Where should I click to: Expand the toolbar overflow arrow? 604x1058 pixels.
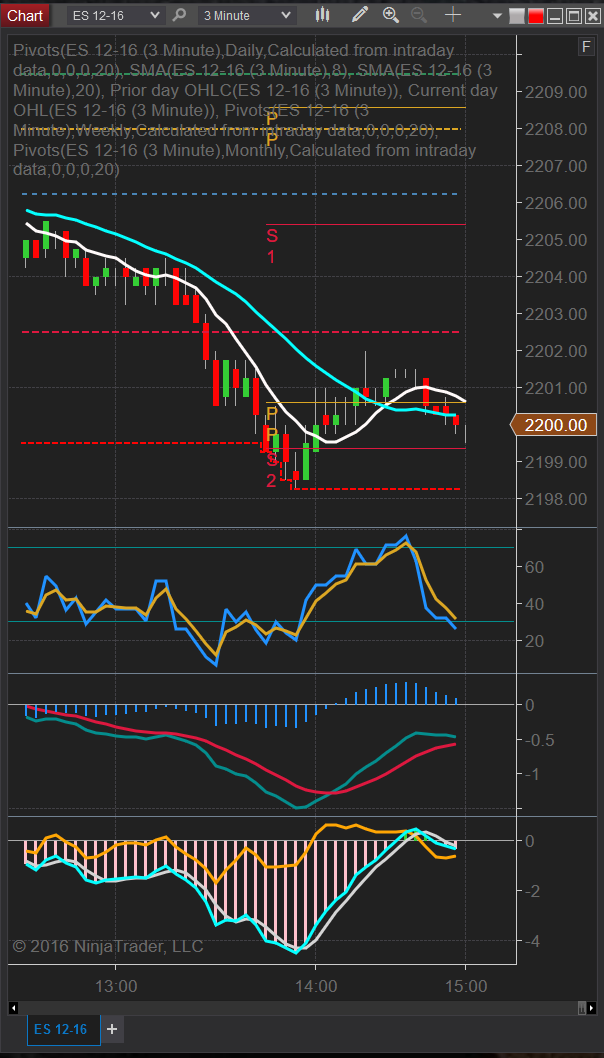[x=498, y=16]
